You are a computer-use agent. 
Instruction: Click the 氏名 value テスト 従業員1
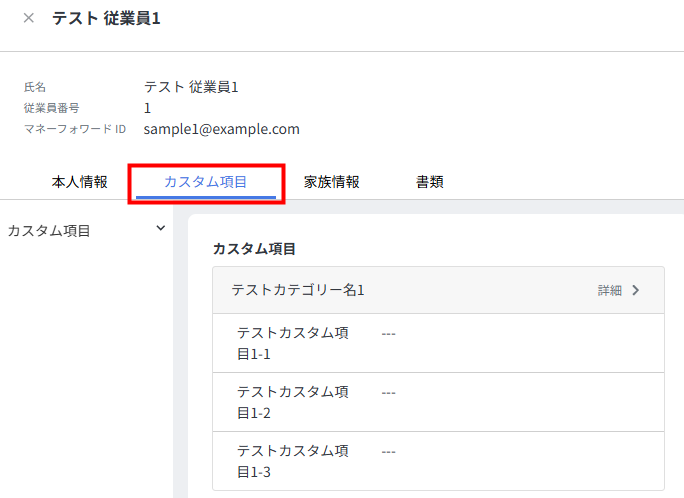[x=191, y=87]
